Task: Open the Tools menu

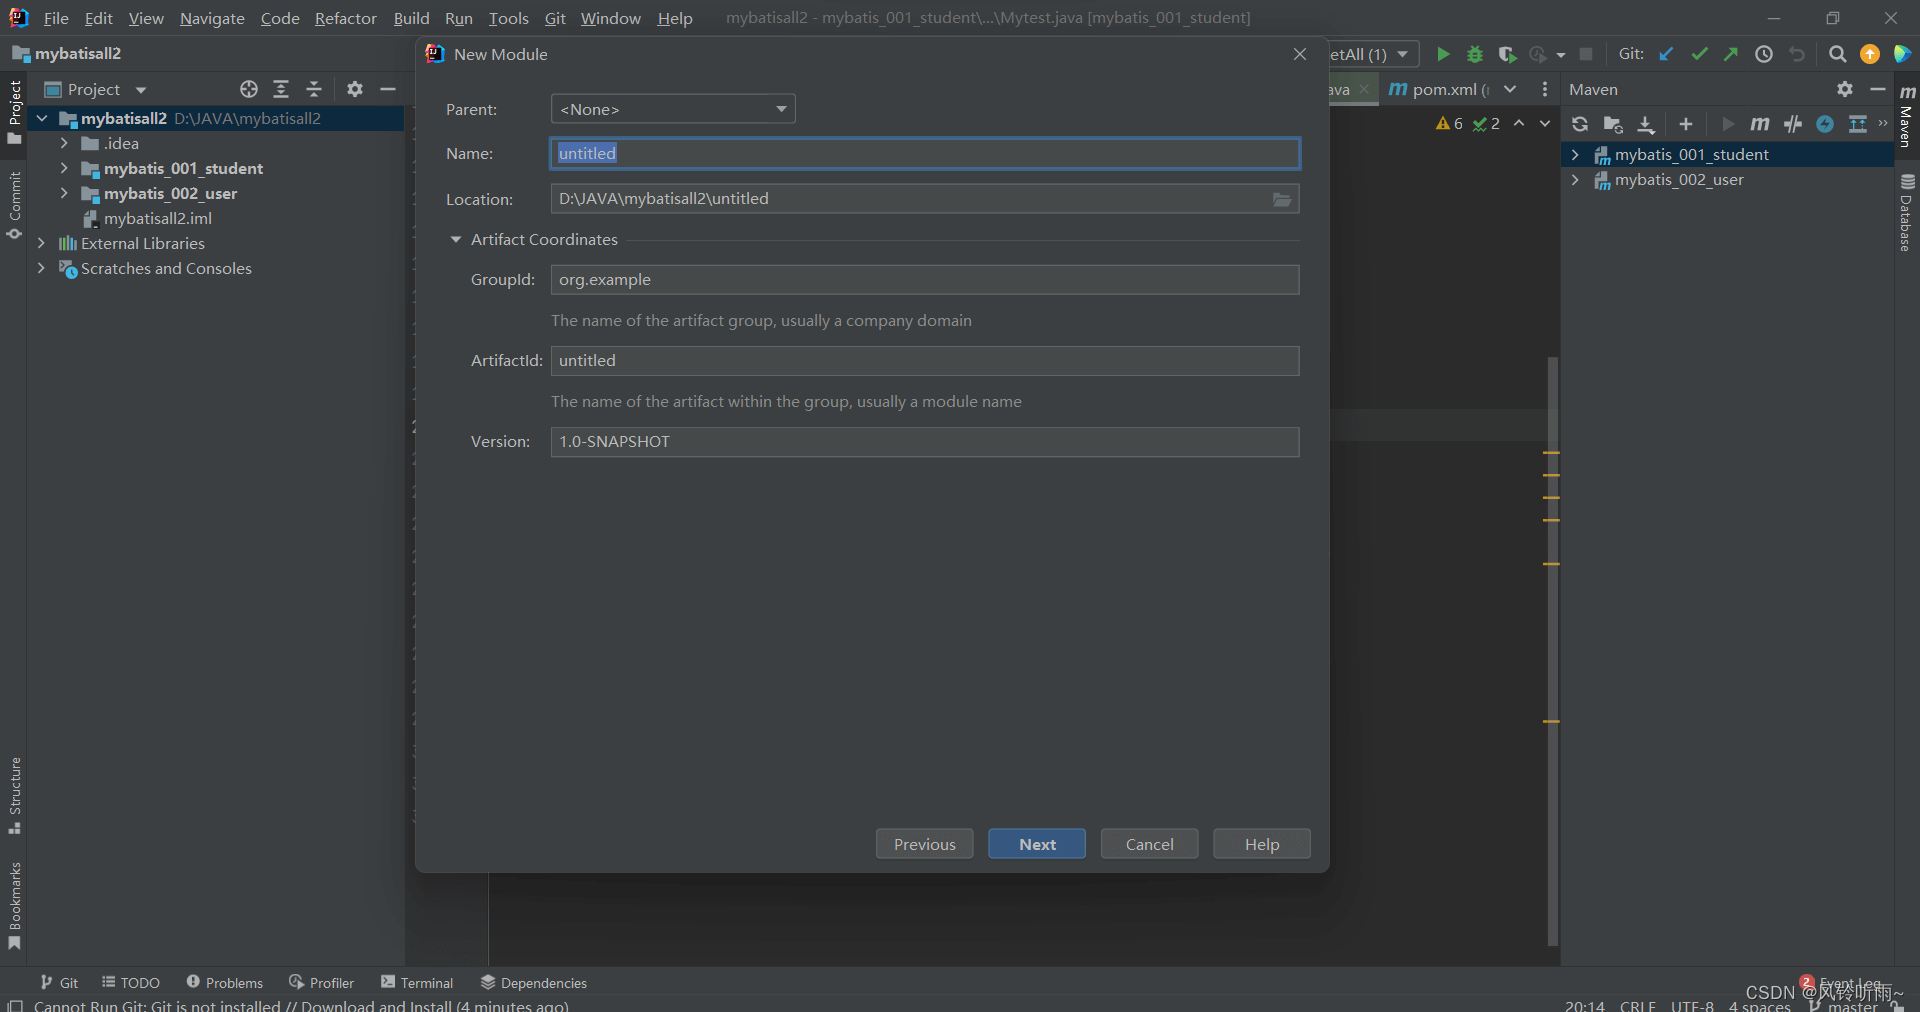Action: tap(508, 18)
